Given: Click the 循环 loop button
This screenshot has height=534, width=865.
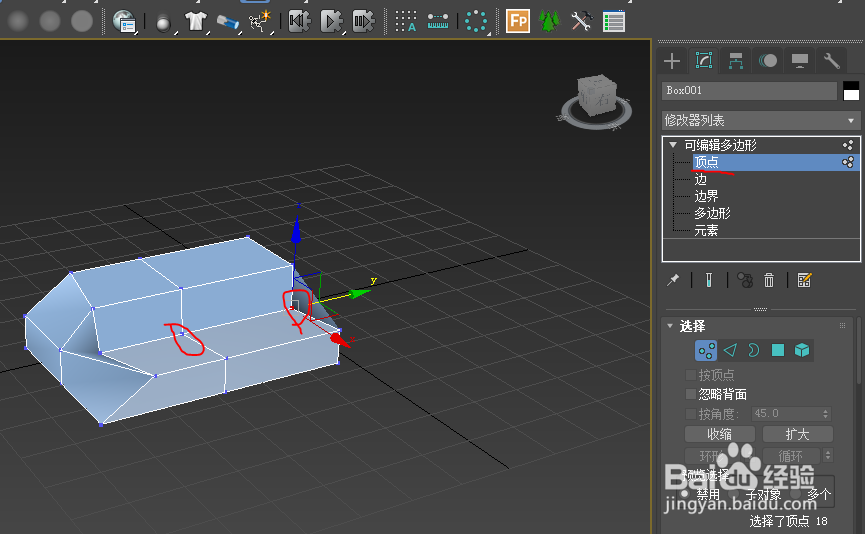Looking at the screenshot, I should tap(791, 456).
